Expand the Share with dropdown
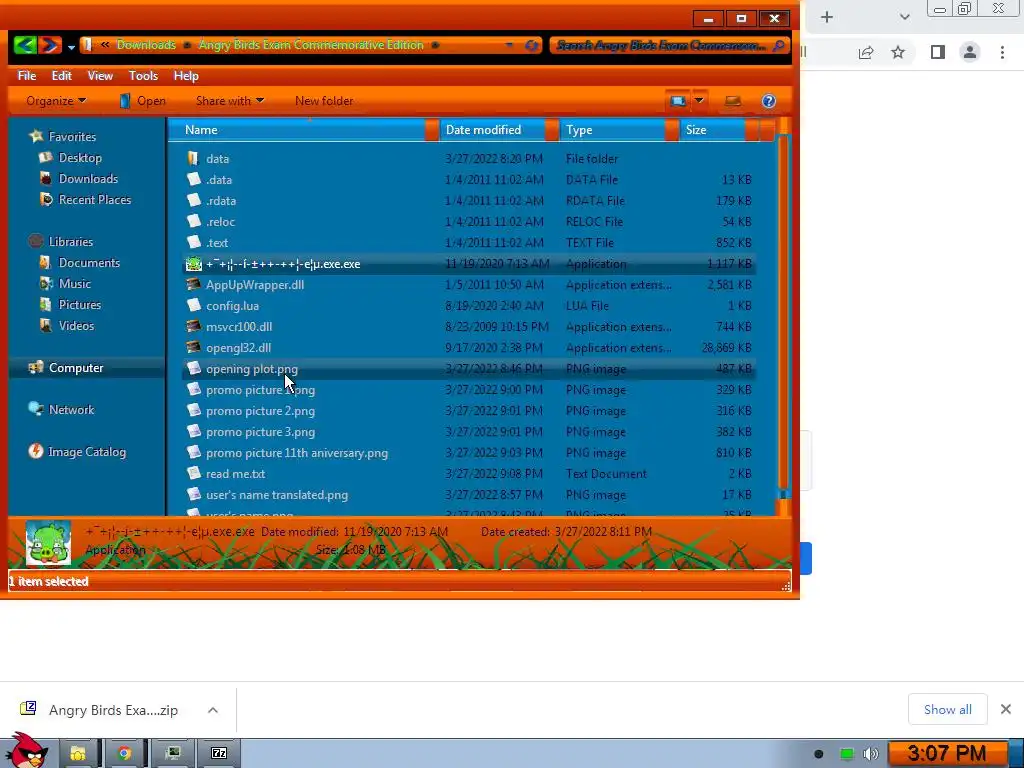 tap(230, 101)
